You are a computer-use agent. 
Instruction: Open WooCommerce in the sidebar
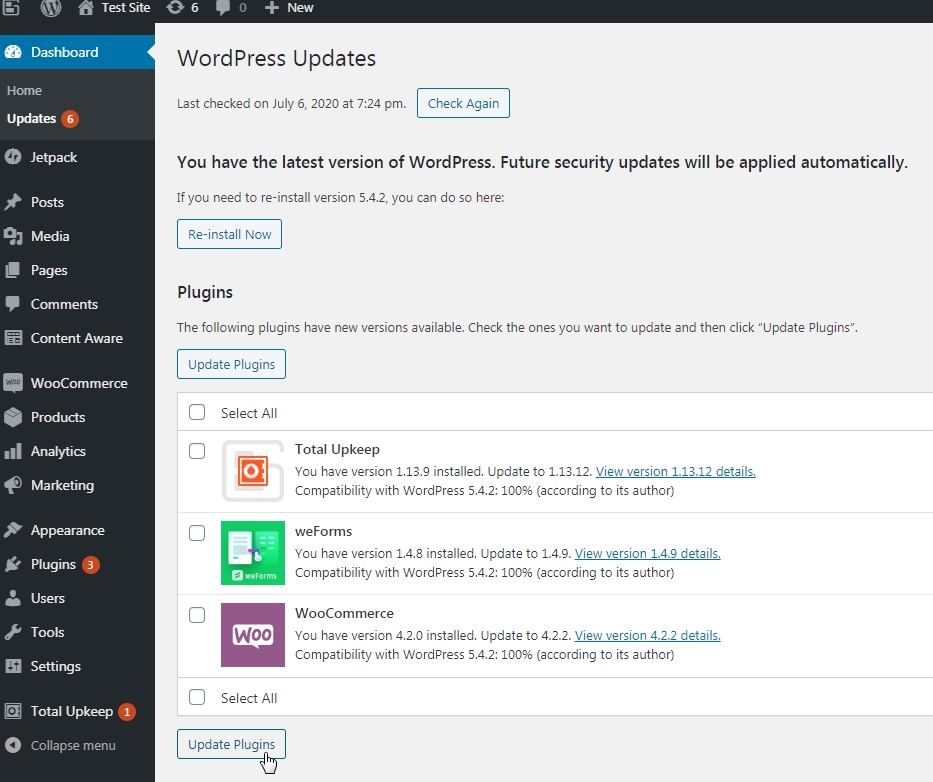[x=78, y=383]
